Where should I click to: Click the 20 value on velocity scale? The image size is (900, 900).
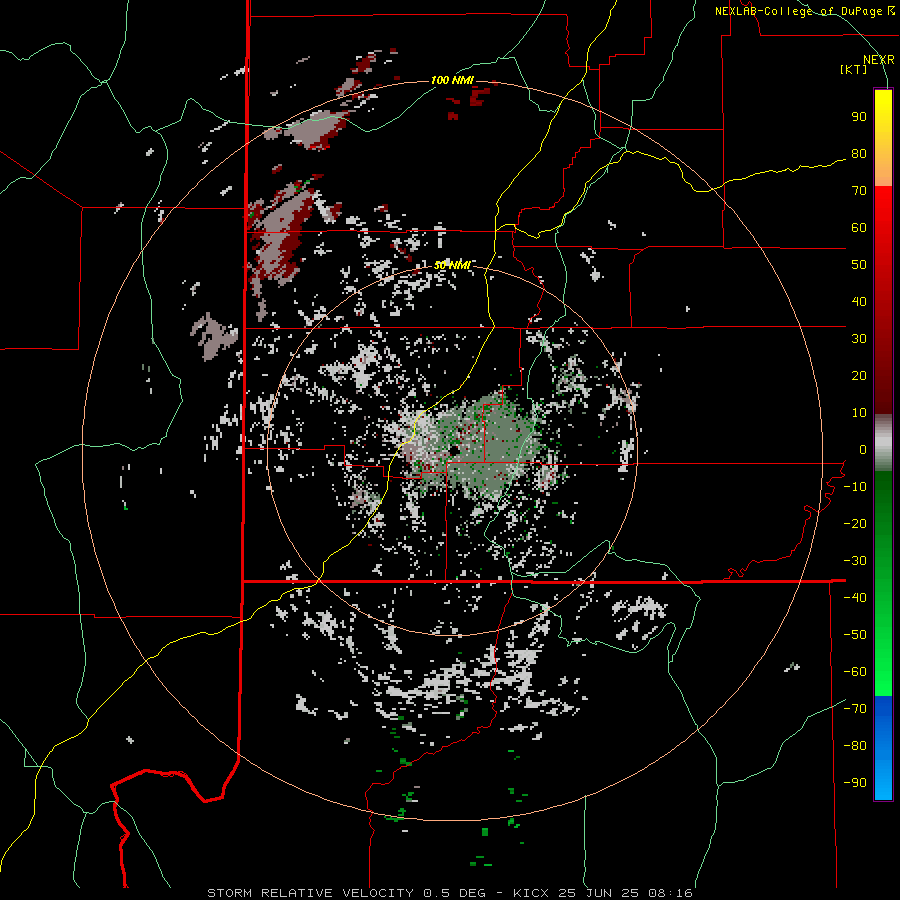(x=859, y=376)
